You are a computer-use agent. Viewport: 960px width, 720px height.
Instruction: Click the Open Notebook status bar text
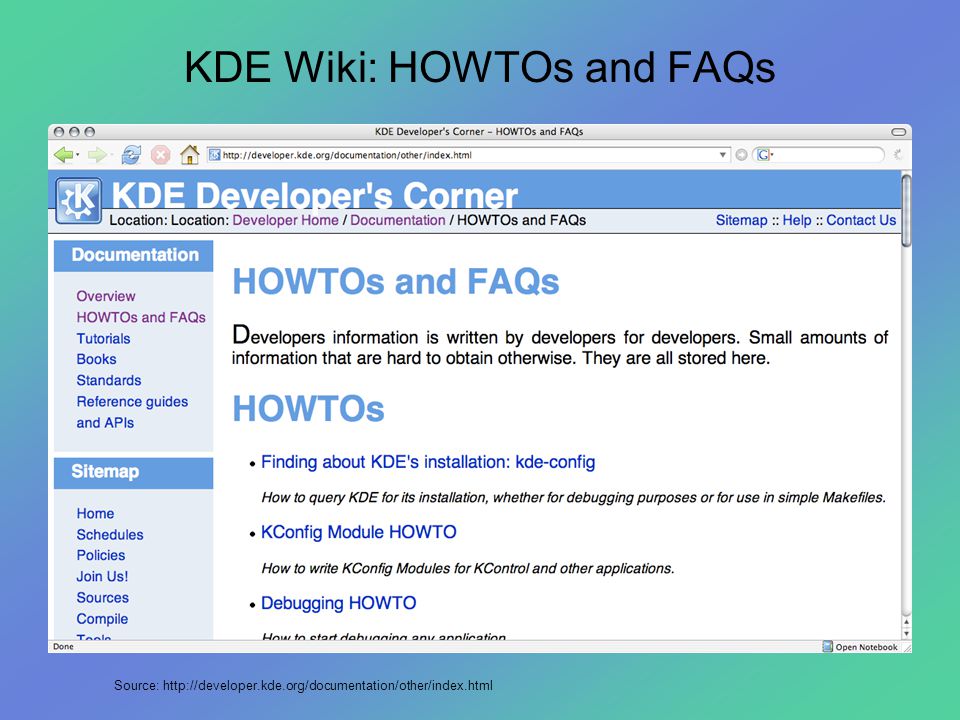pyautogui.click(x=866, y=647)
